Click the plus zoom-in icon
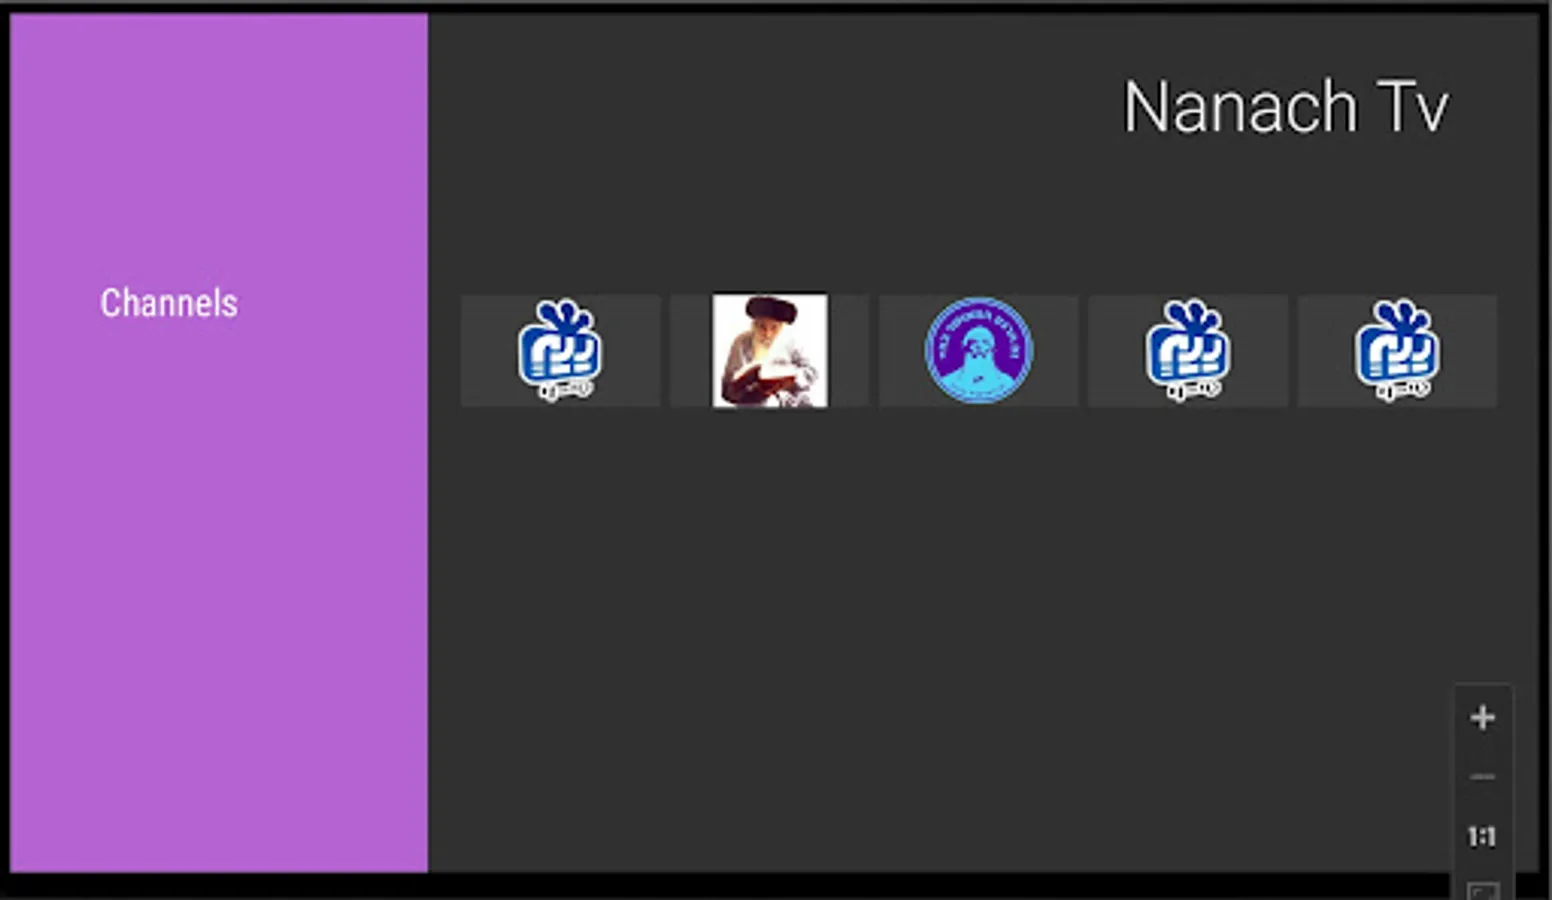Image resolution: width=1552 pixels, height=900 pixels. [1483, 717]
